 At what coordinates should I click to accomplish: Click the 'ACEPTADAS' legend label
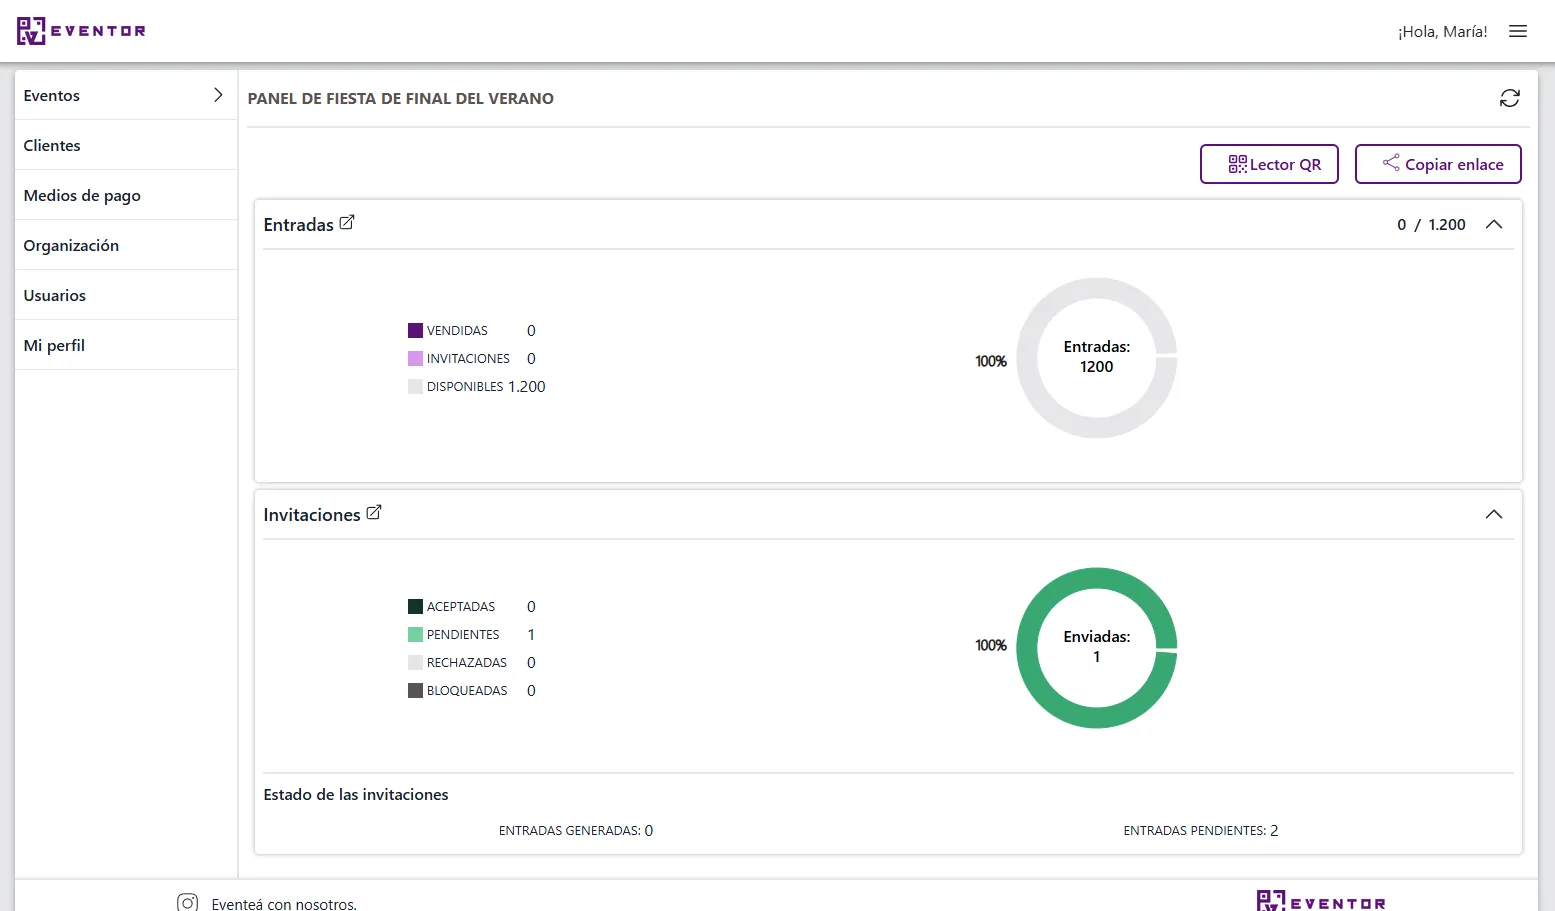tap(461, 606)
